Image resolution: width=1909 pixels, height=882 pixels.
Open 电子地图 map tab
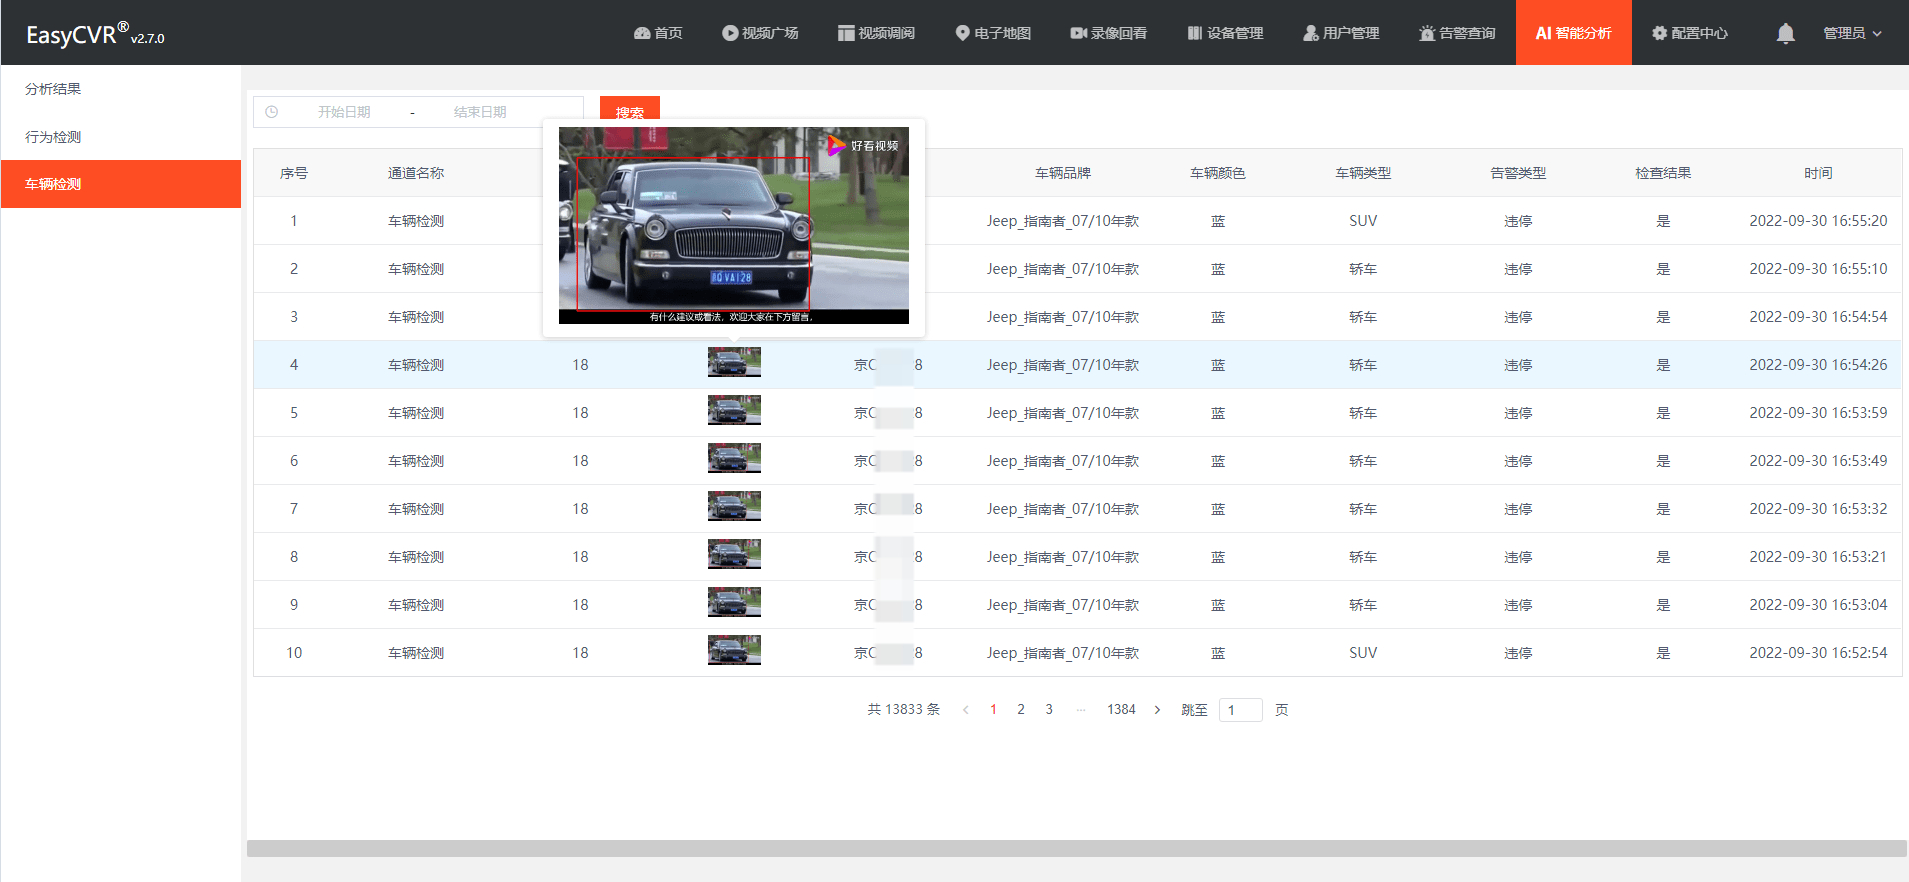[992, 33]
